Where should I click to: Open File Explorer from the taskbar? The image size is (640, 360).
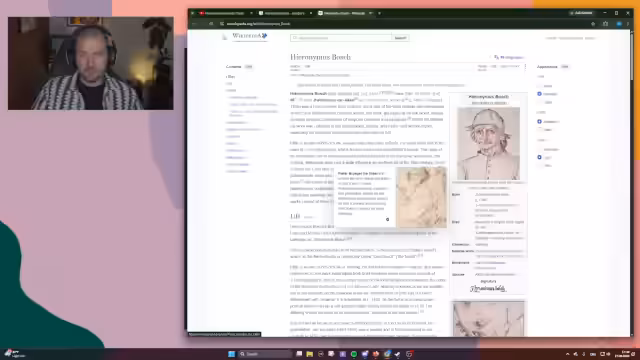tap(310, 354)
